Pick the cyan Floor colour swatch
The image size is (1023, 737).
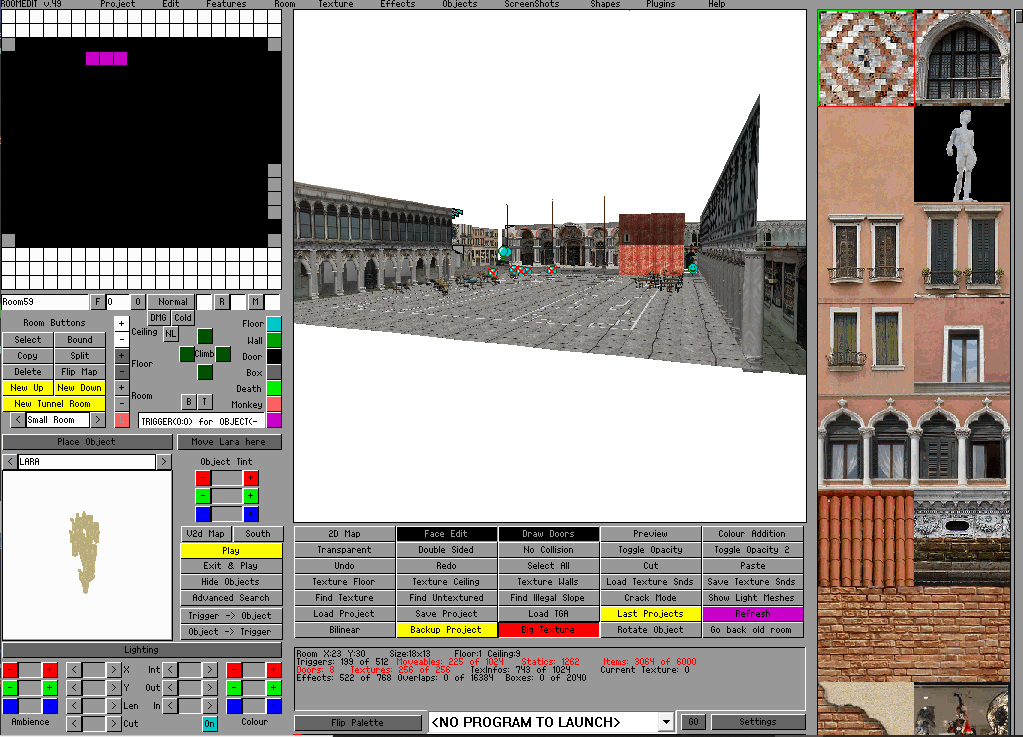coord(274,324)
